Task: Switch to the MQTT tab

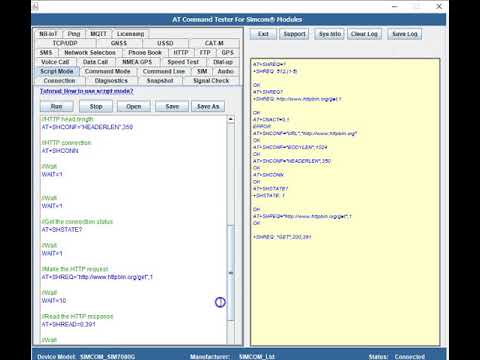Action: click(98, 34)
